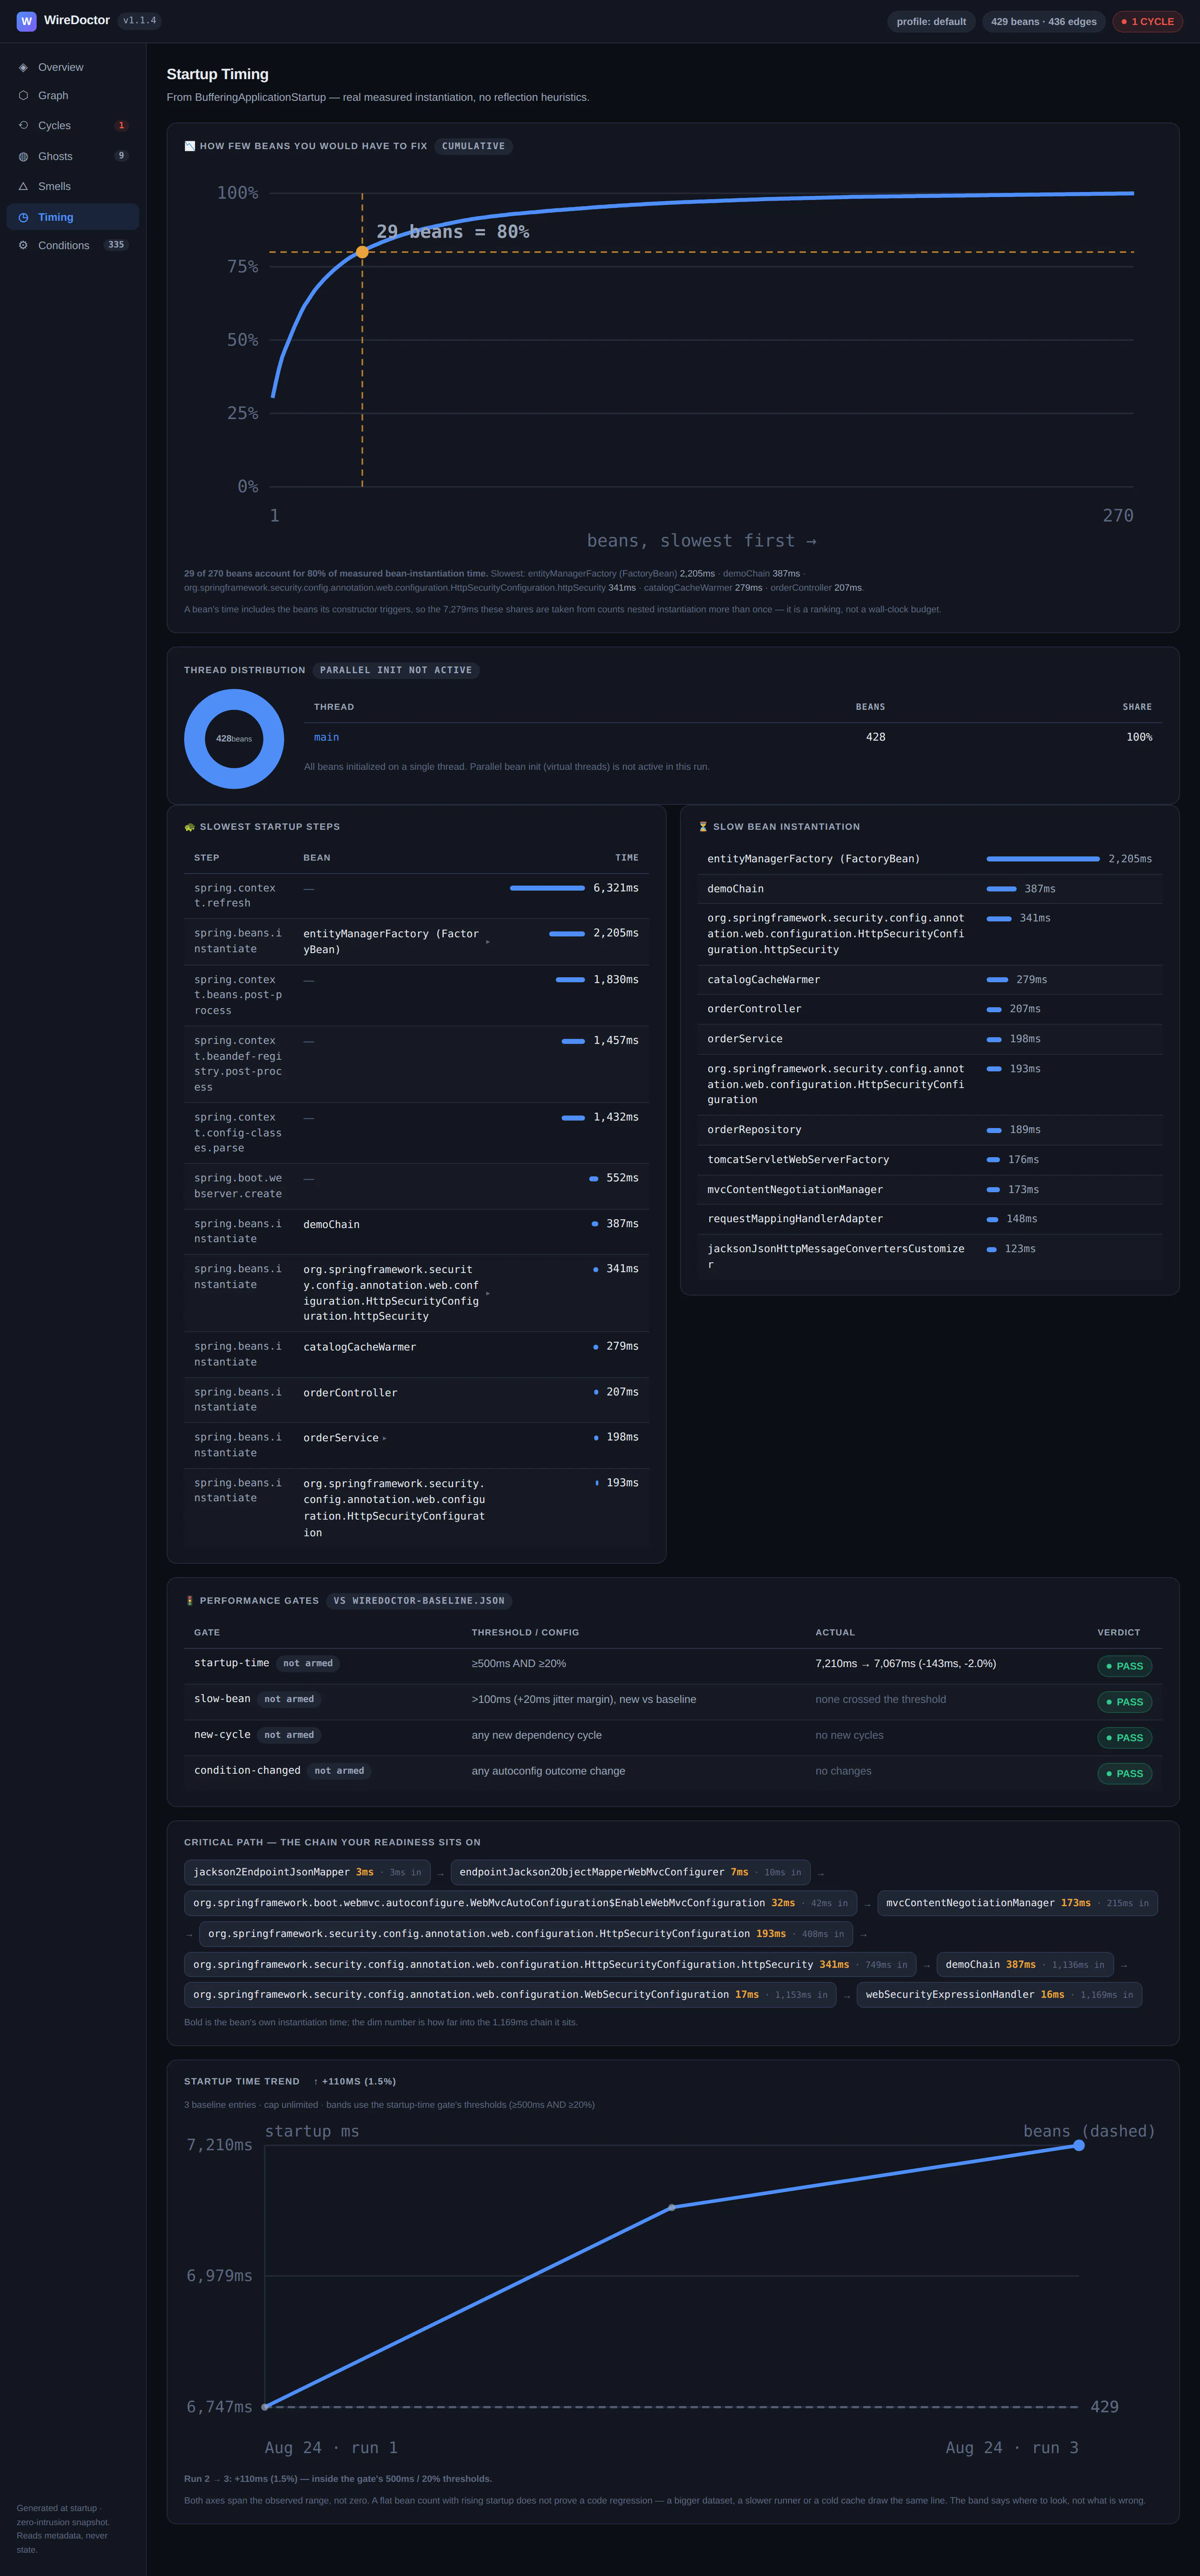
Task: Click requestMappingHandlerAdapter row
Action: (929, 1219)
